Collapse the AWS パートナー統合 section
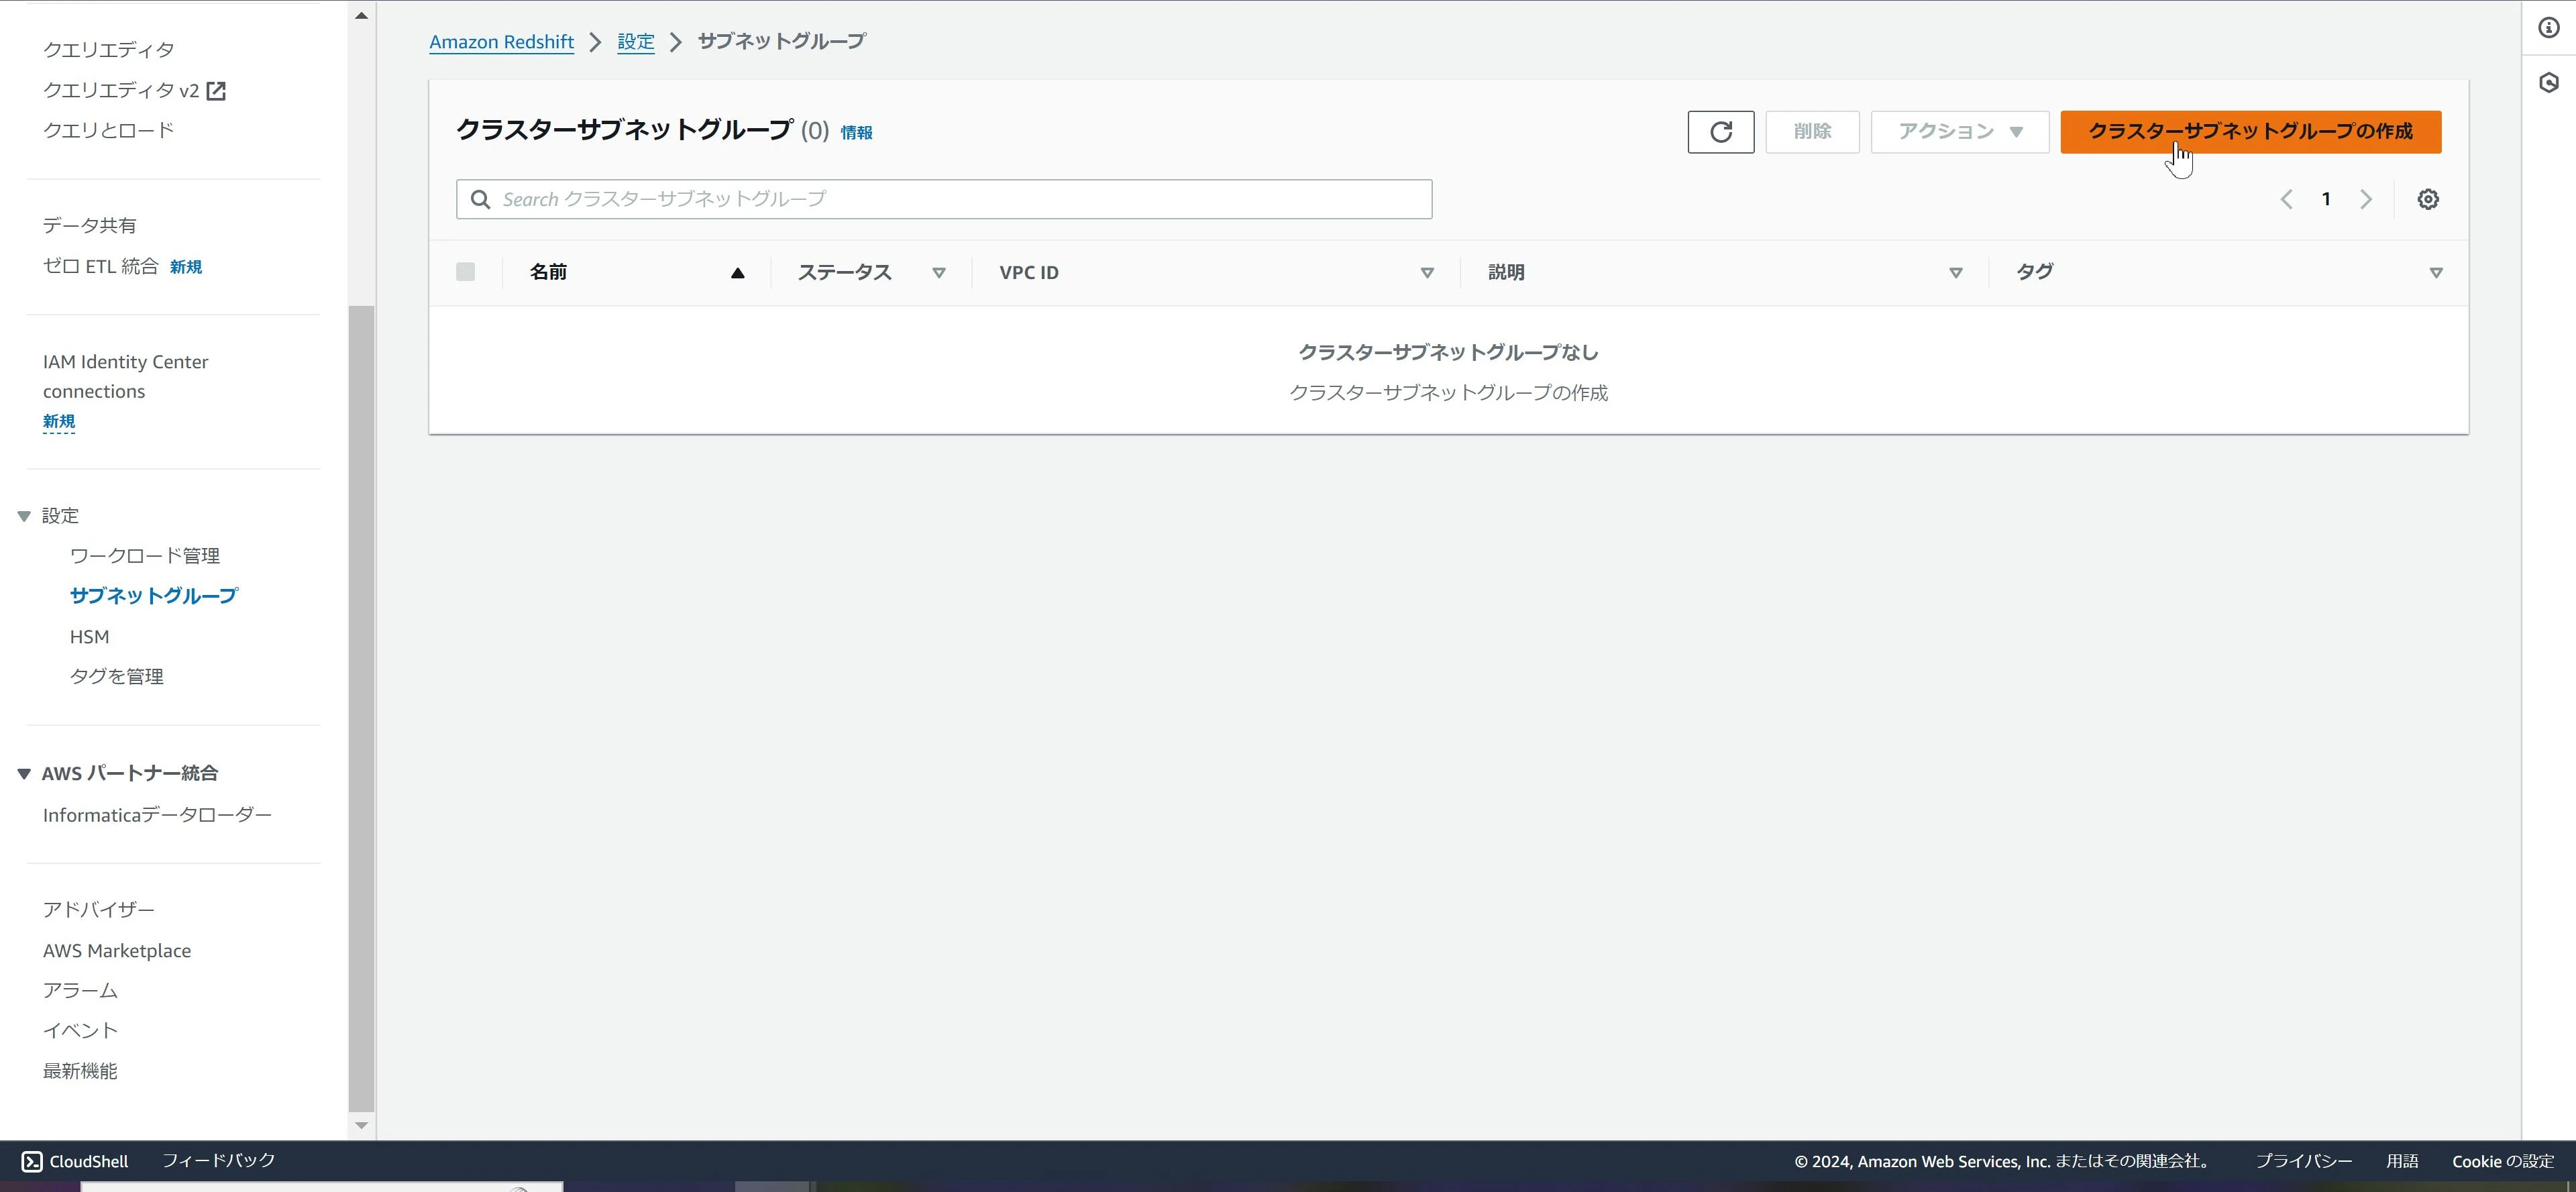Screen dimensions: 2576x1192 point(24,773)
